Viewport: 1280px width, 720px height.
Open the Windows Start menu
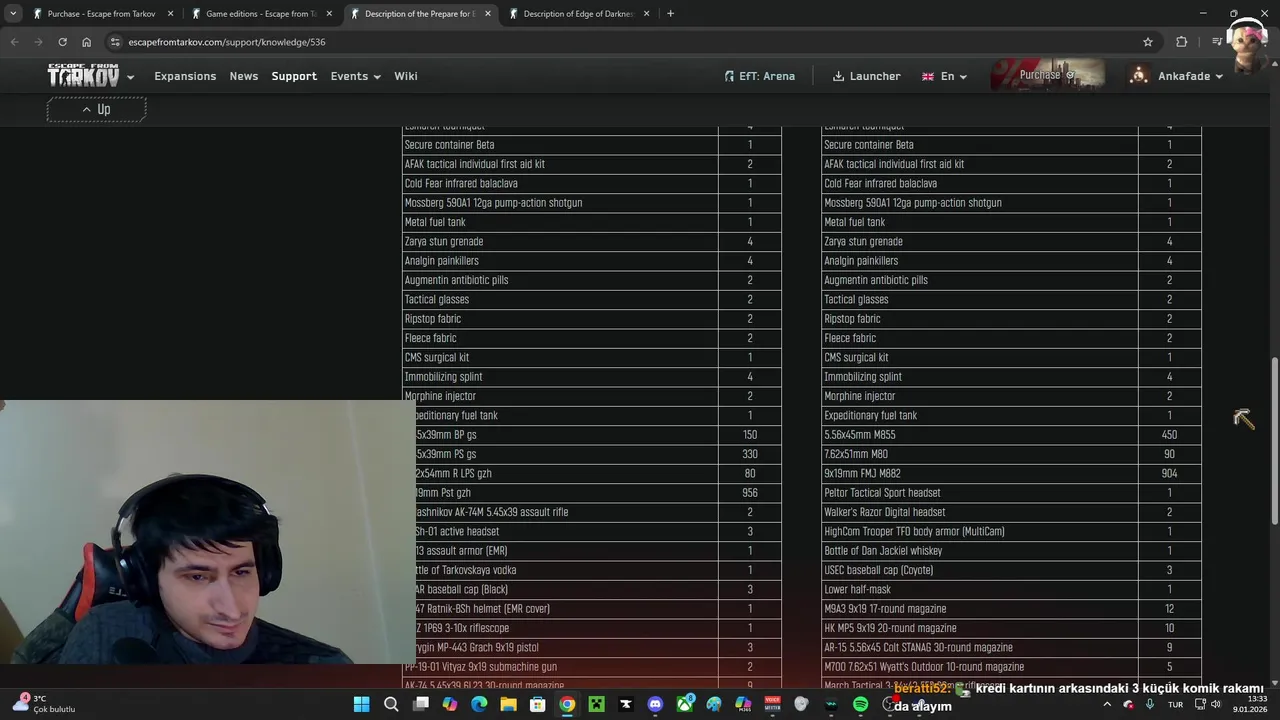click(x=362, y=704)
